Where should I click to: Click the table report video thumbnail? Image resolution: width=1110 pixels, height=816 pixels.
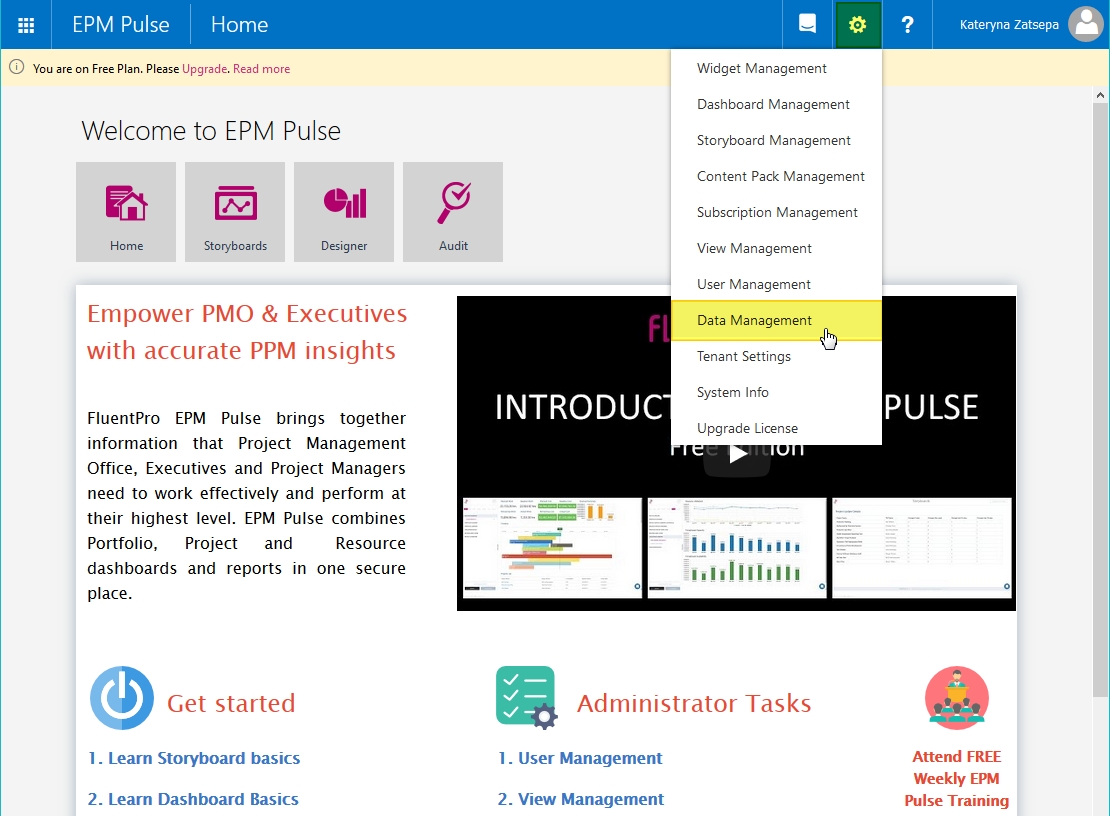click(x=922, y=548)
